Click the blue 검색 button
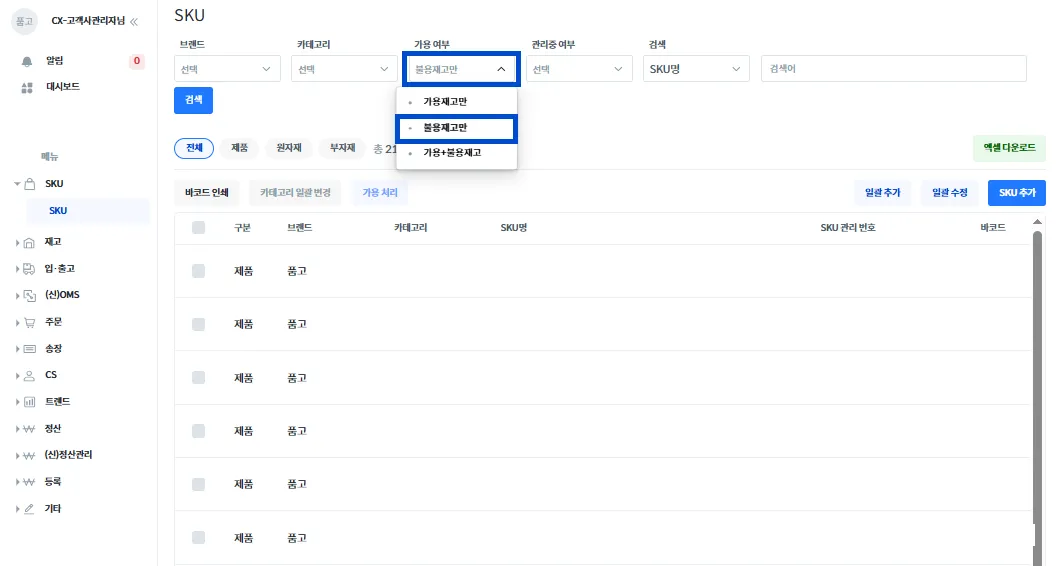The image size is (1059, 566). point(193,100)
